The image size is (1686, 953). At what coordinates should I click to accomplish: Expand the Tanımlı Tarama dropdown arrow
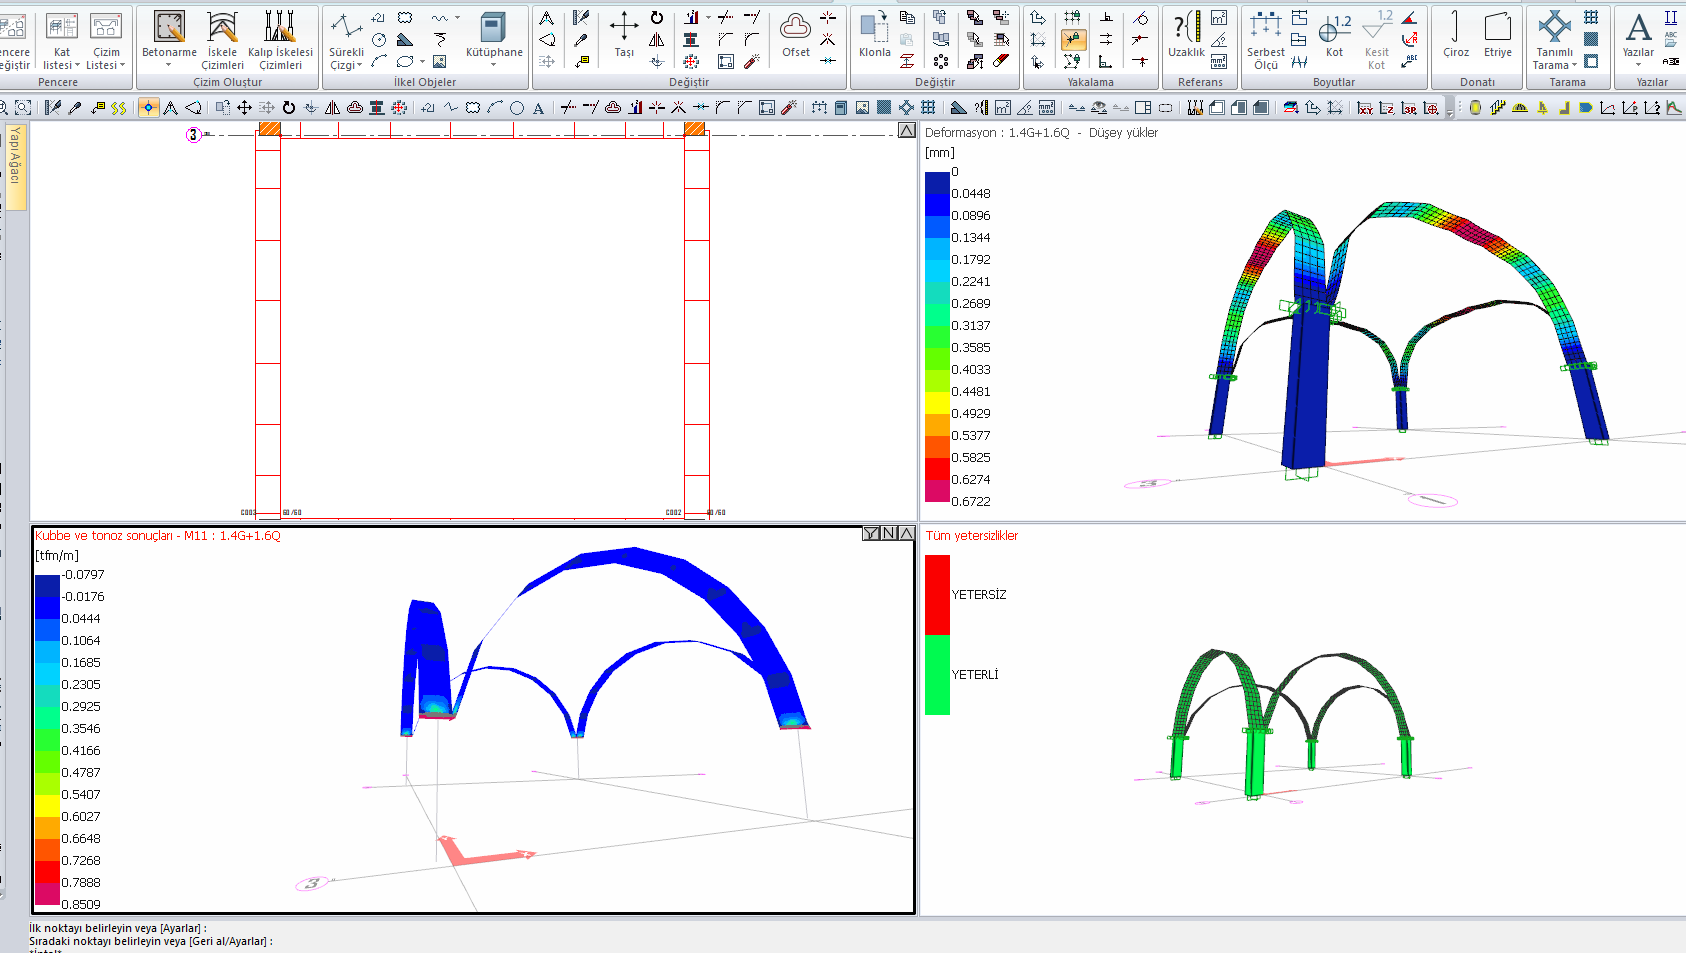(1574, 65)
